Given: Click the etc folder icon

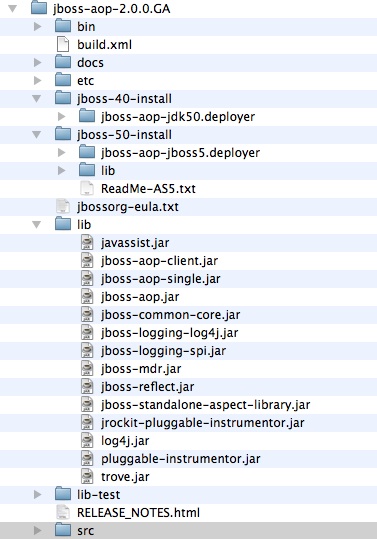Looking at the screenshot, I should (63, 80).
